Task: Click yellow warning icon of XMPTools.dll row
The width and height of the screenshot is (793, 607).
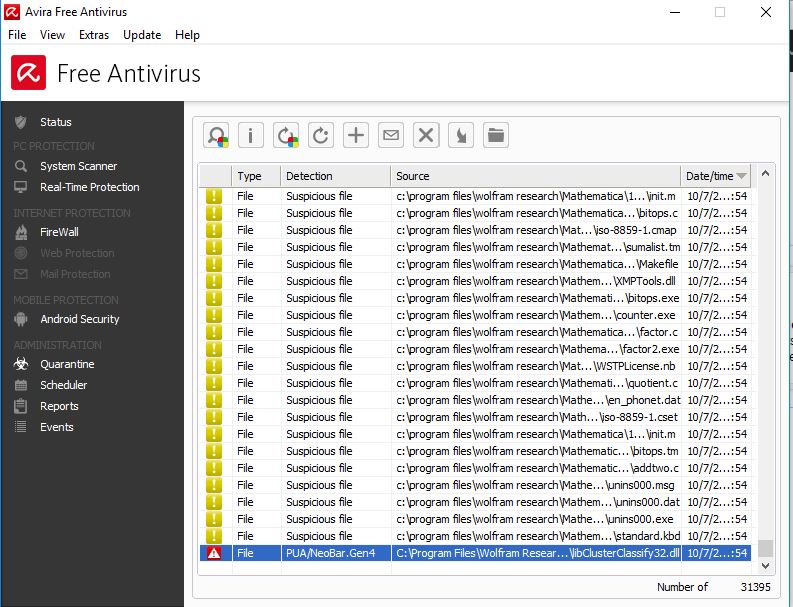Action: tap(214, 281)
